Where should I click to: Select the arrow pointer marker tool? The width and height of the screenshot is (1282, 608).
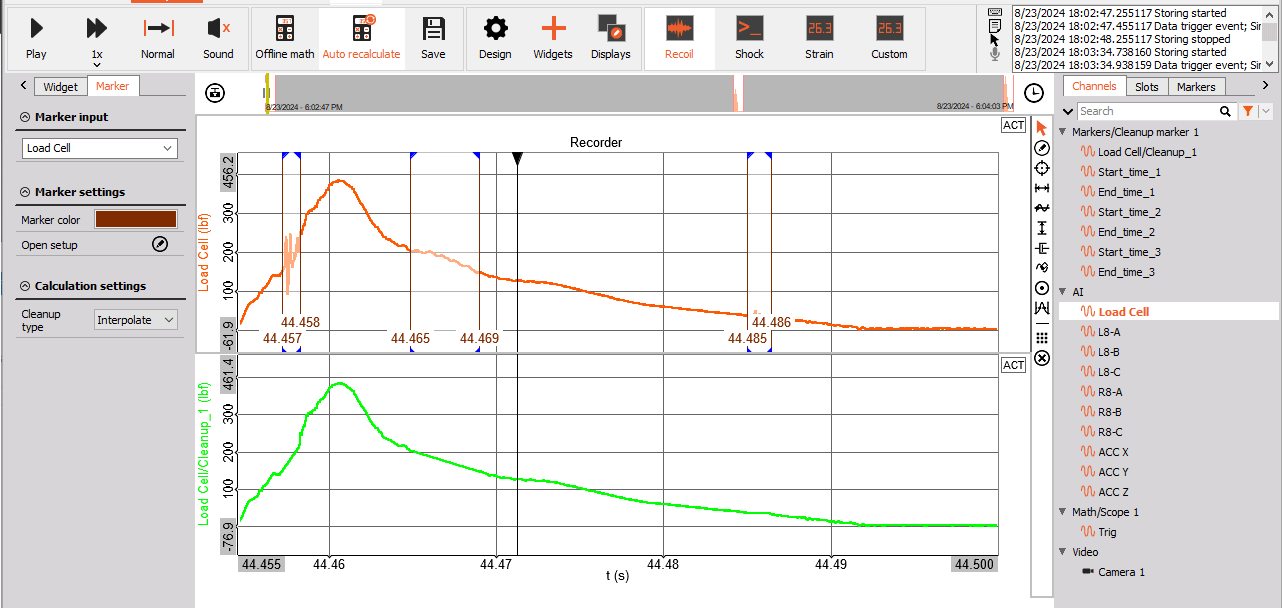coord(1042,128)
